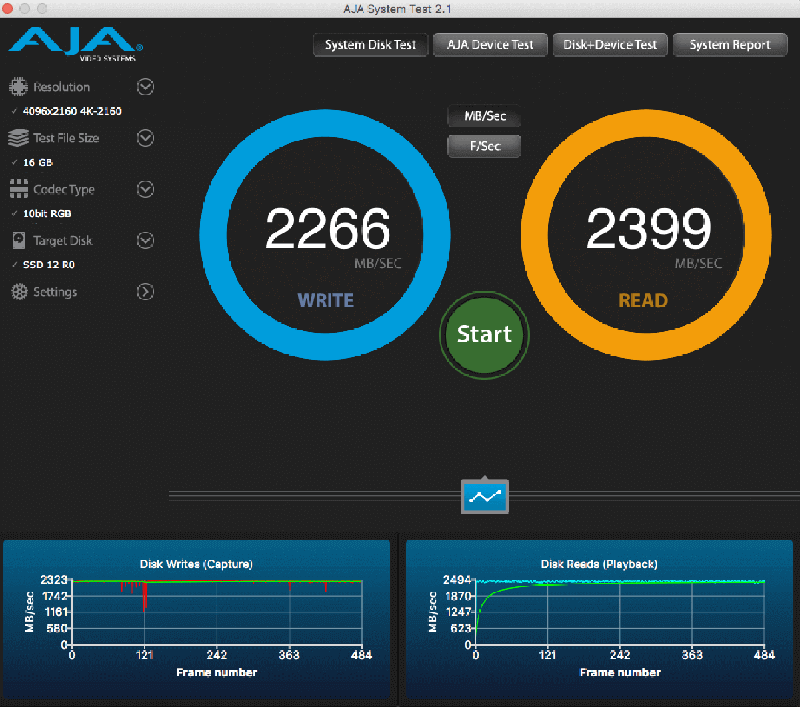Click the Settings gear icon

[x=18, y=292]
